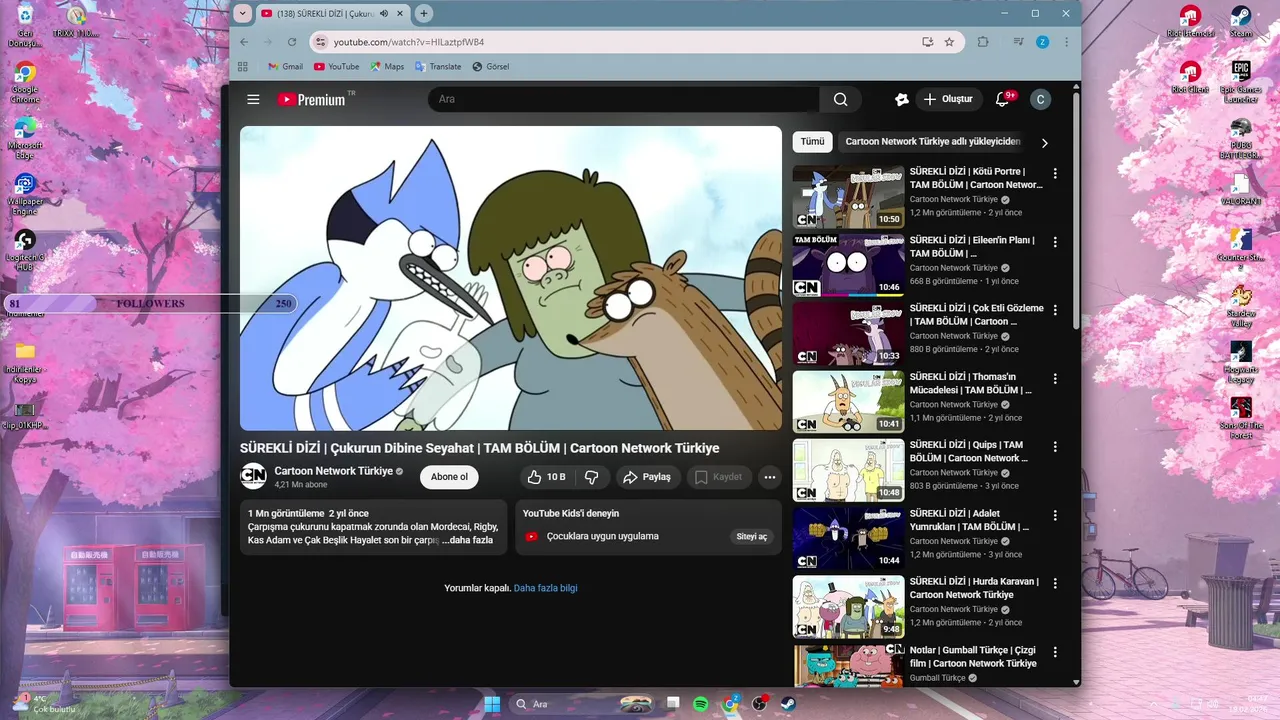Open Steam from the taskbar
Viewport: 1280px width, 720px height.
pyautogui.click(x=788, y=704)
